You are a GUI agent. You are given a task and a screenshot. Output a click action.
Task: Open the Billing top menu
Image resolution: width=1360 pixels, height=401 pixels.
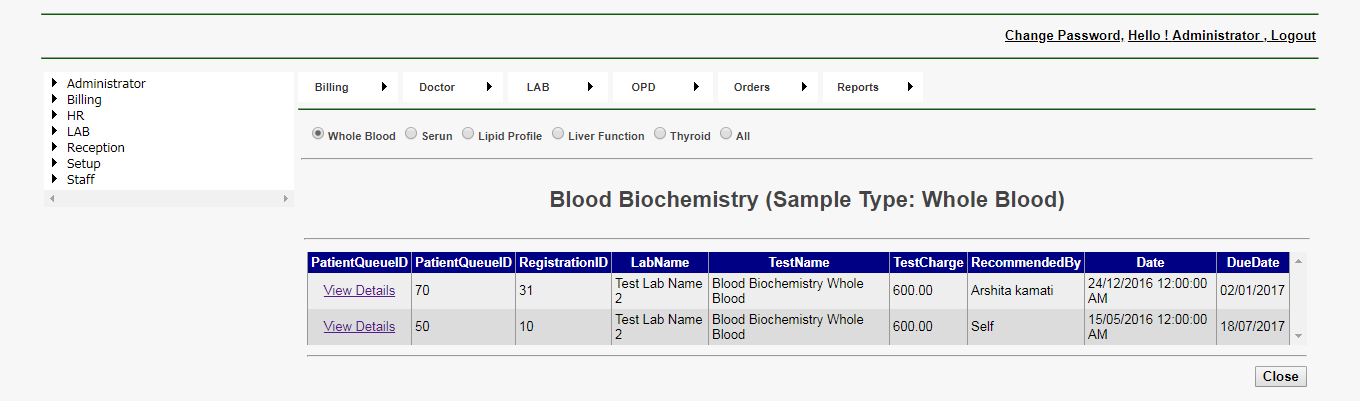(x=332, y=87)
